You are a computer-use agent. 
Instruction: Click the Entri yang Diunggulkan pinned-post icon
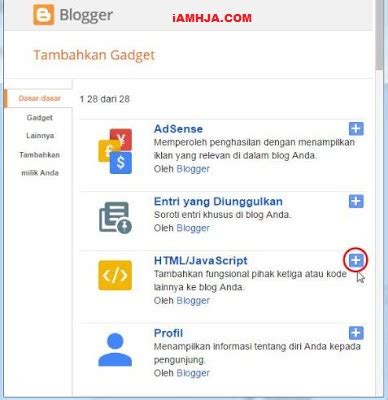[x=115, y=217]
